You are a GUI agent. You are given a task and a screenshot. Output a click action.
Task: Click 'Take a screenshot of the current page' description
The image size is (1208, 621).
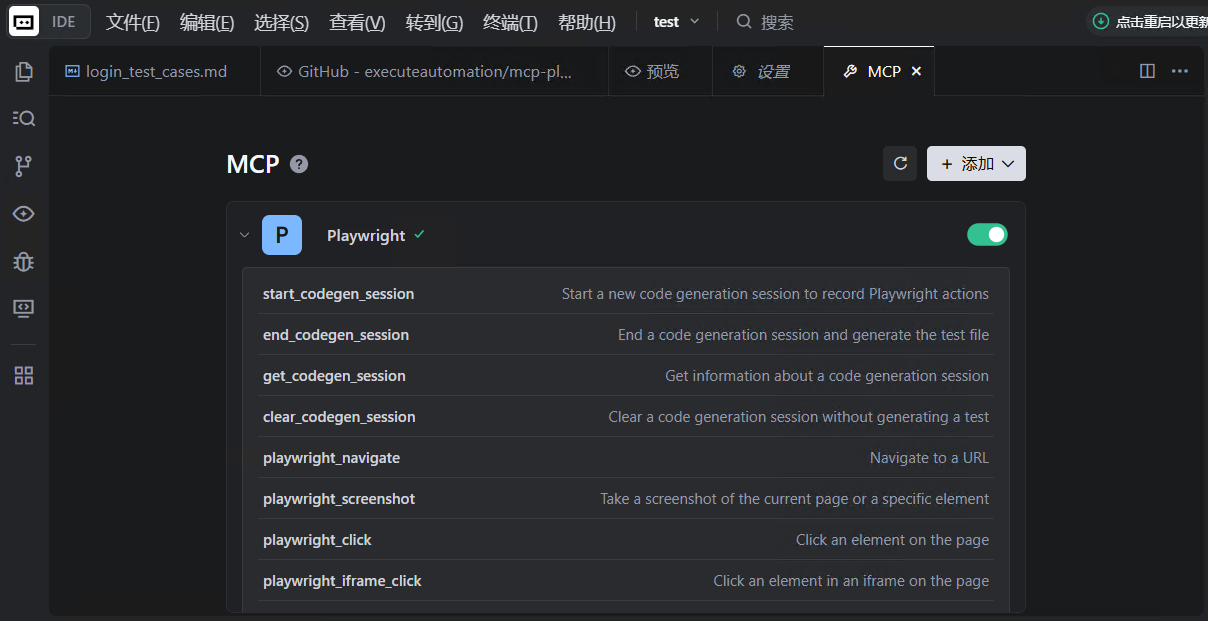point(794,499)
